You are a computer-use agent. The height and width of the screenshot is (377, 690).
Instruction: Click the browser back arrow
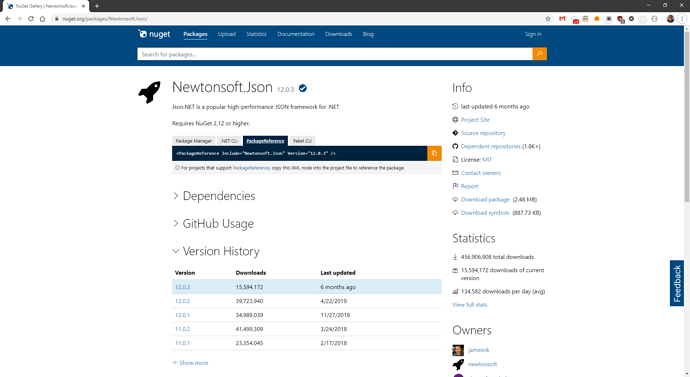coord(7,18)
